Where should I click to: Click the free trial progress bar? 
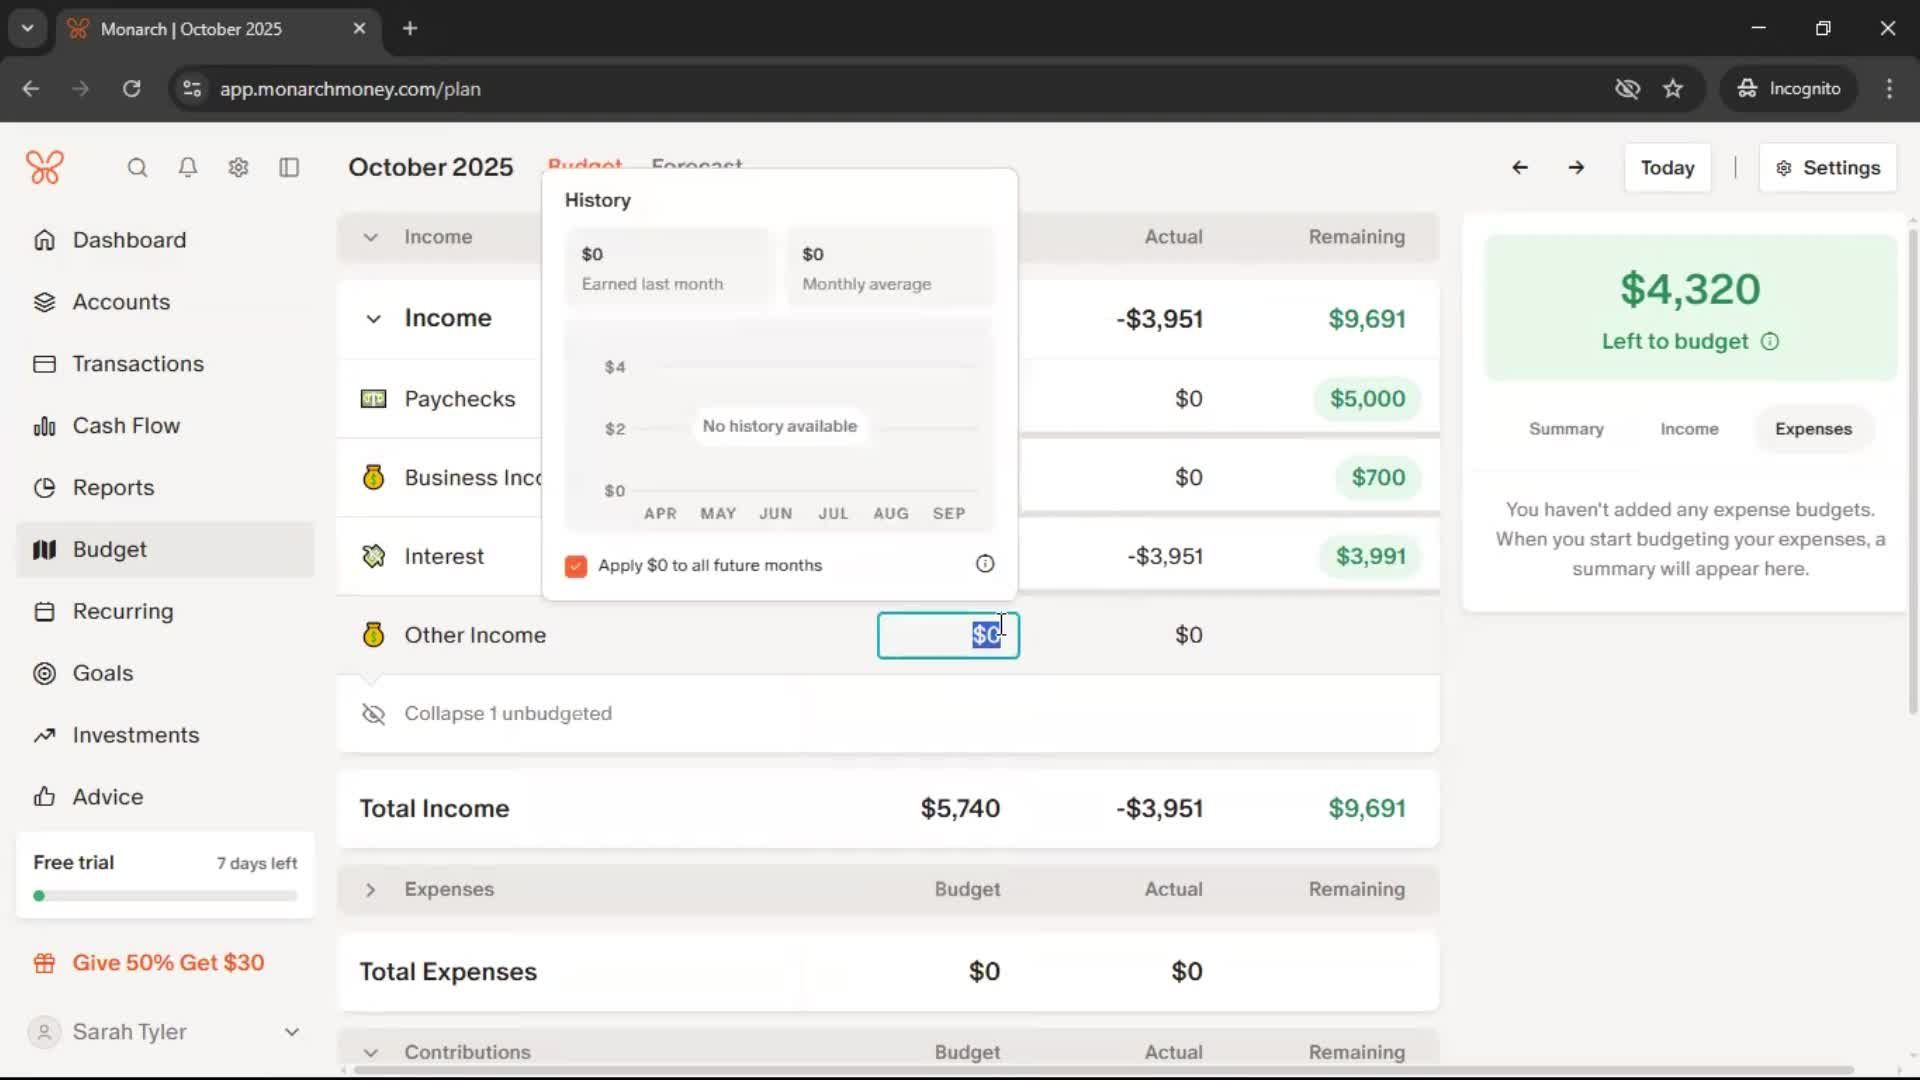tap(166, 896)
